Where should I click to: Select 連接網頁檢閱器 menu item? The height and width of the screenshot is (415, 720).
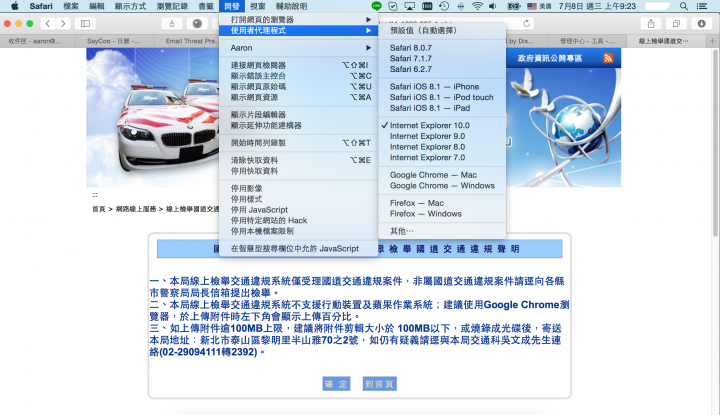[298, 65]
